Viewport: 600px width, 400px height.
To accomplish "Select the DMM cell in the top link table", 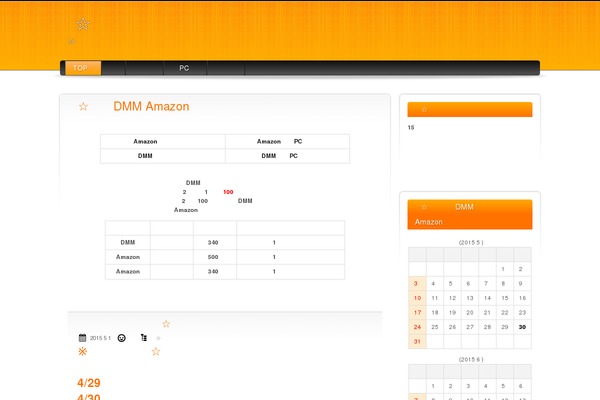I will coord(163,156).
